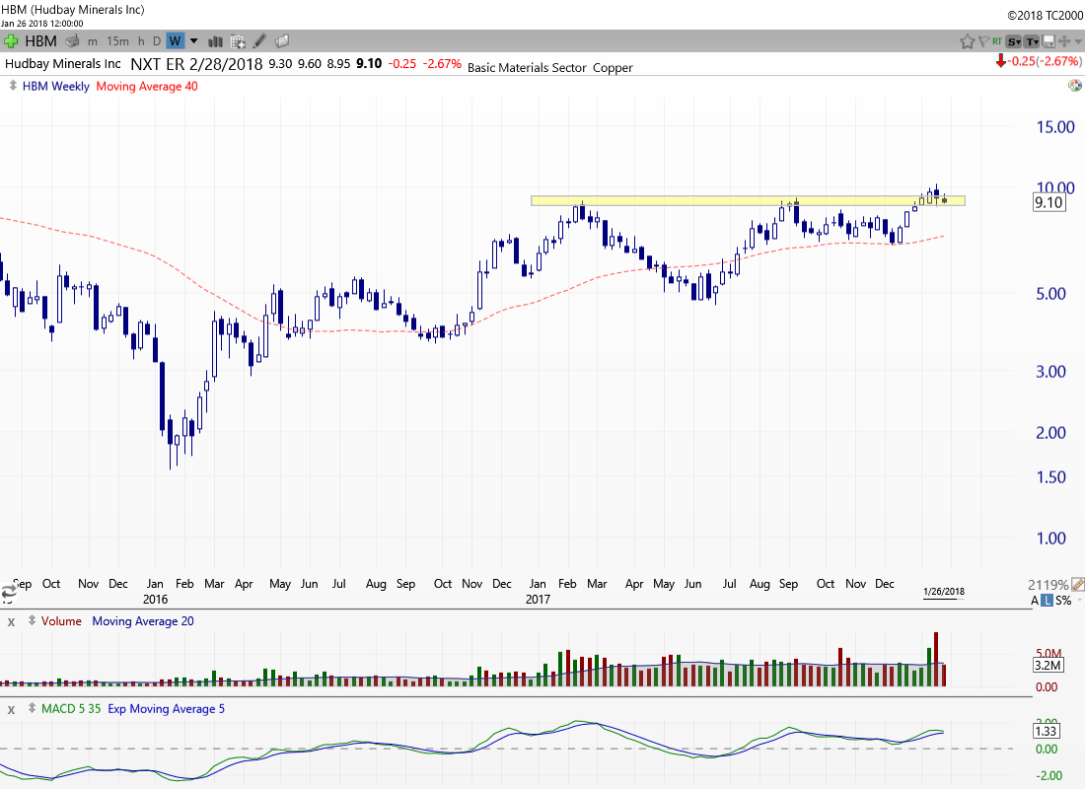This screenshot has width=1085, height=789.
Task: Select the hourly (h) timeframe
Action: (x=141, y=41)
